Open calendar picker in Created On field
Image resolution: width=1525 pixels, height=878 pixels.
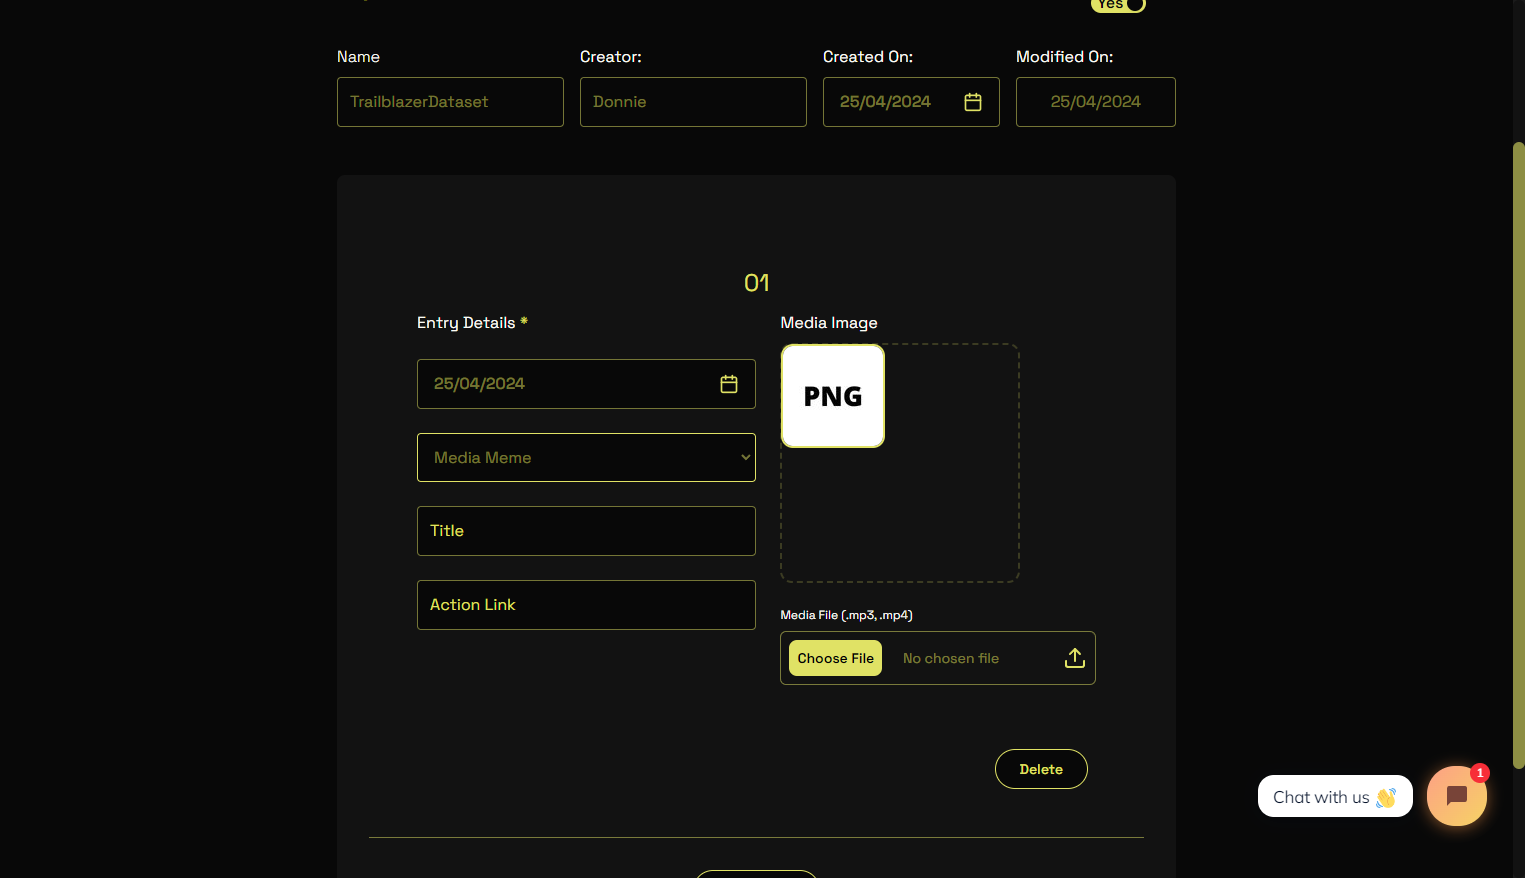point(972,102)
